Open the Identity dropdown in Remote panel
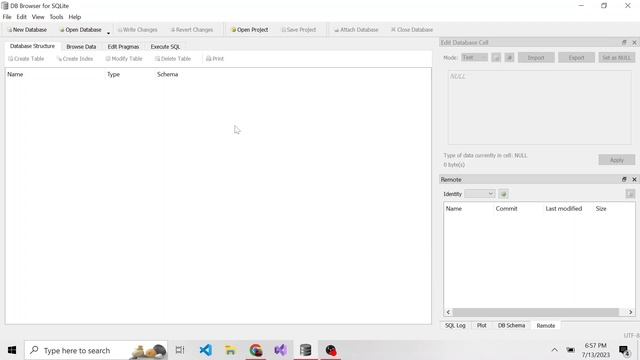This screenshot has width=640, height=360. pos(480,194)
